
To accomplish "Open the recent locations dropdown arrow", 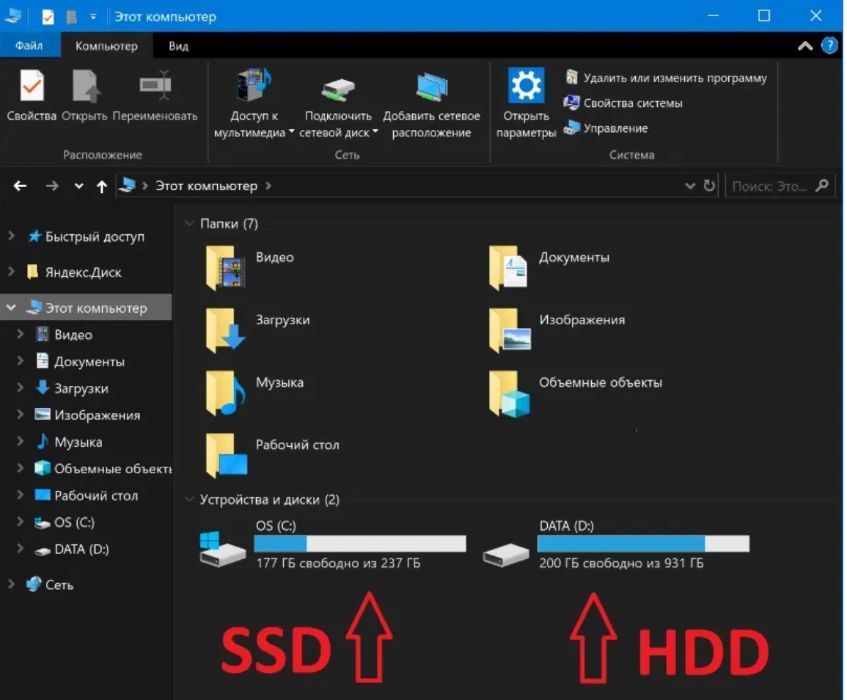I will (x=79, y=186).
